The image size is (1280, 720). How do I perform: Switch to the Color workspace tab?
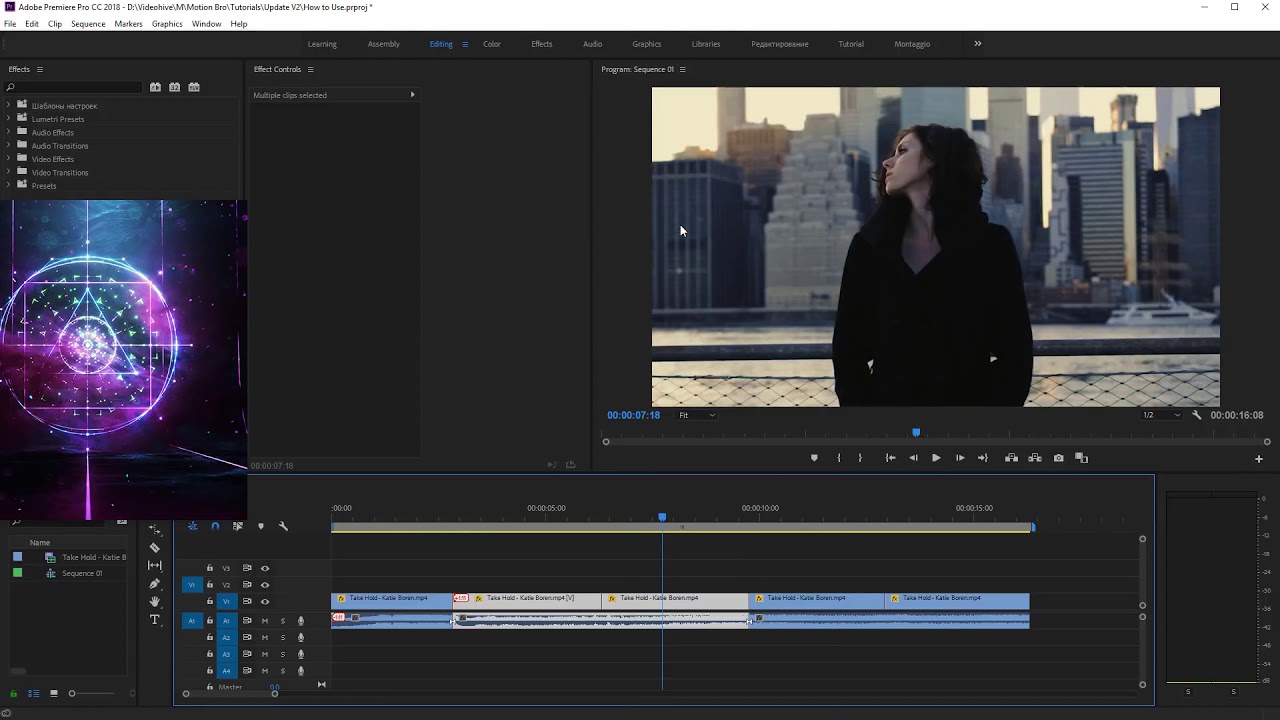click(491, 44)
